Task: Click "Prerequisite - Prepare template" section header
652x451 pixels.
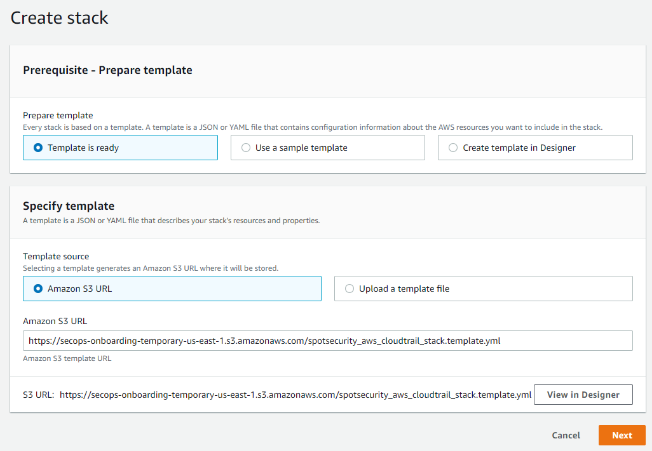Action: pyautogui.click(x=107, y=71)
